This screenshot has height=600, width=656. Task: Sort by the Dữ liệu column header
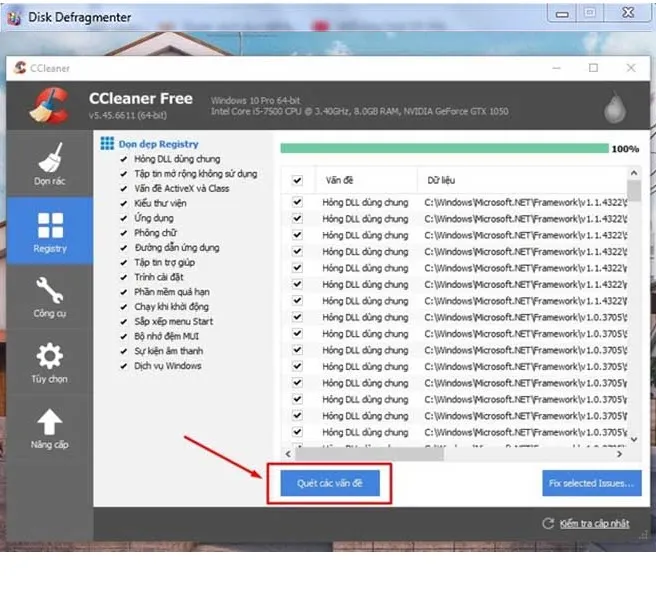click(x=522, y=180)
